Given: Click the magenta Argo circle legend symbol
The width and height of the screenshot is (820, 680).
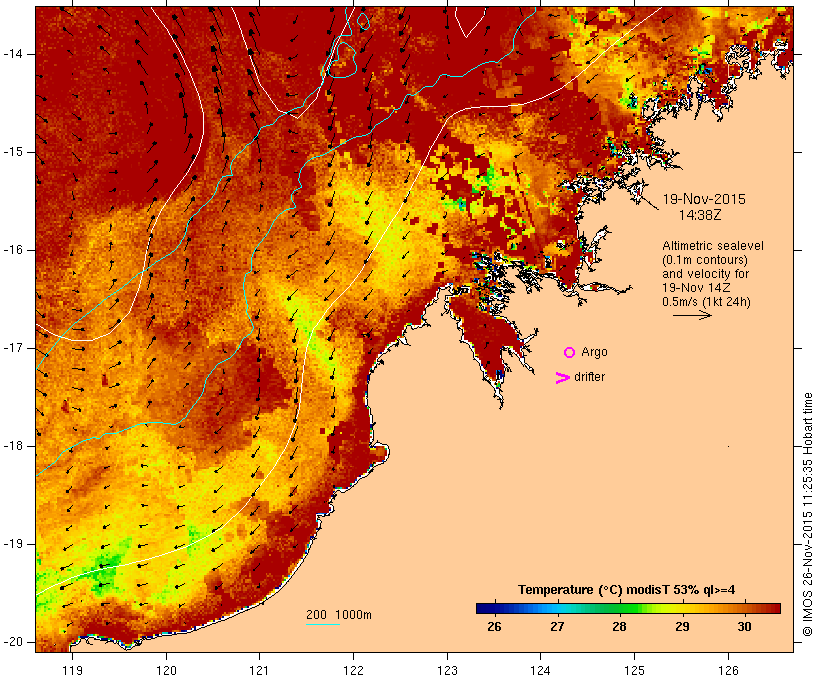Looking at the screenshot, I should (569, 353).
